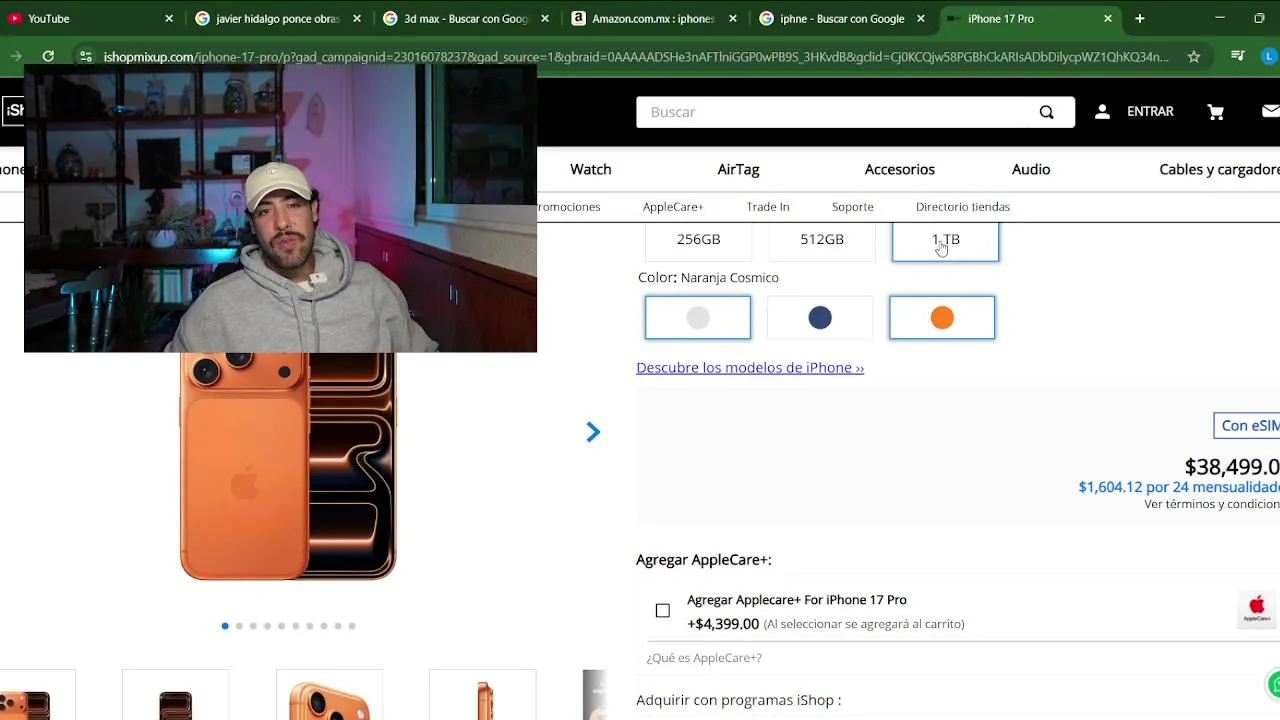Open the Audio category menu
The image size is (1280, 720).
[x=1031, y=169]
